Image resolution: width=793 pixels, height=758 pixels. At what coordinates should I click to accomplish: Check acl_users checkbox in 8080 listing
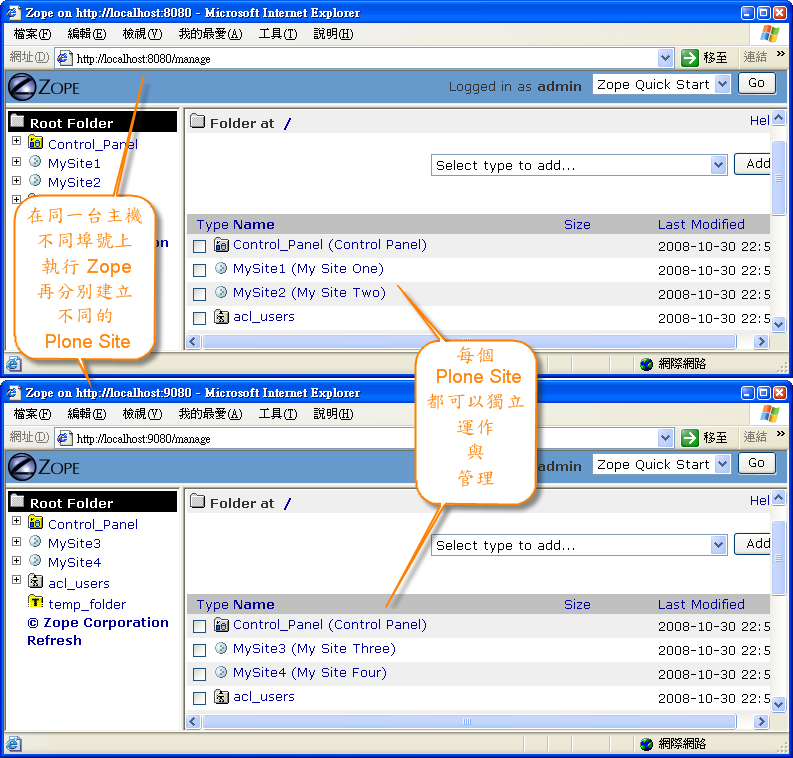[x=199, y=318]
